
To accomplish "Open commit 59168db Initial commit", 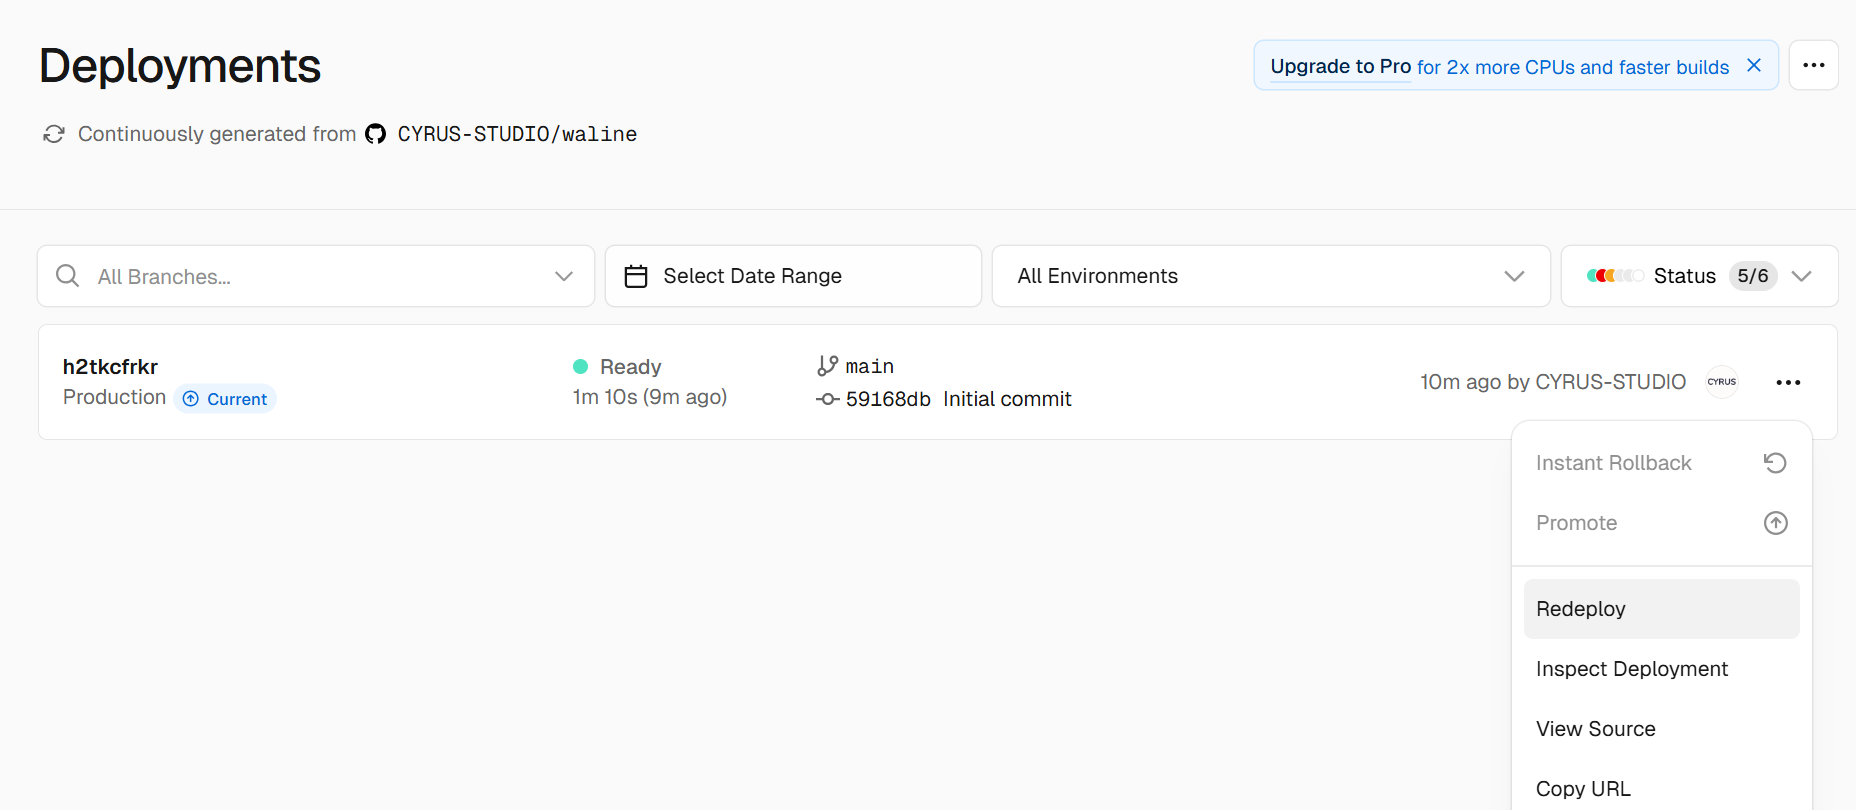I will [958, 399].
